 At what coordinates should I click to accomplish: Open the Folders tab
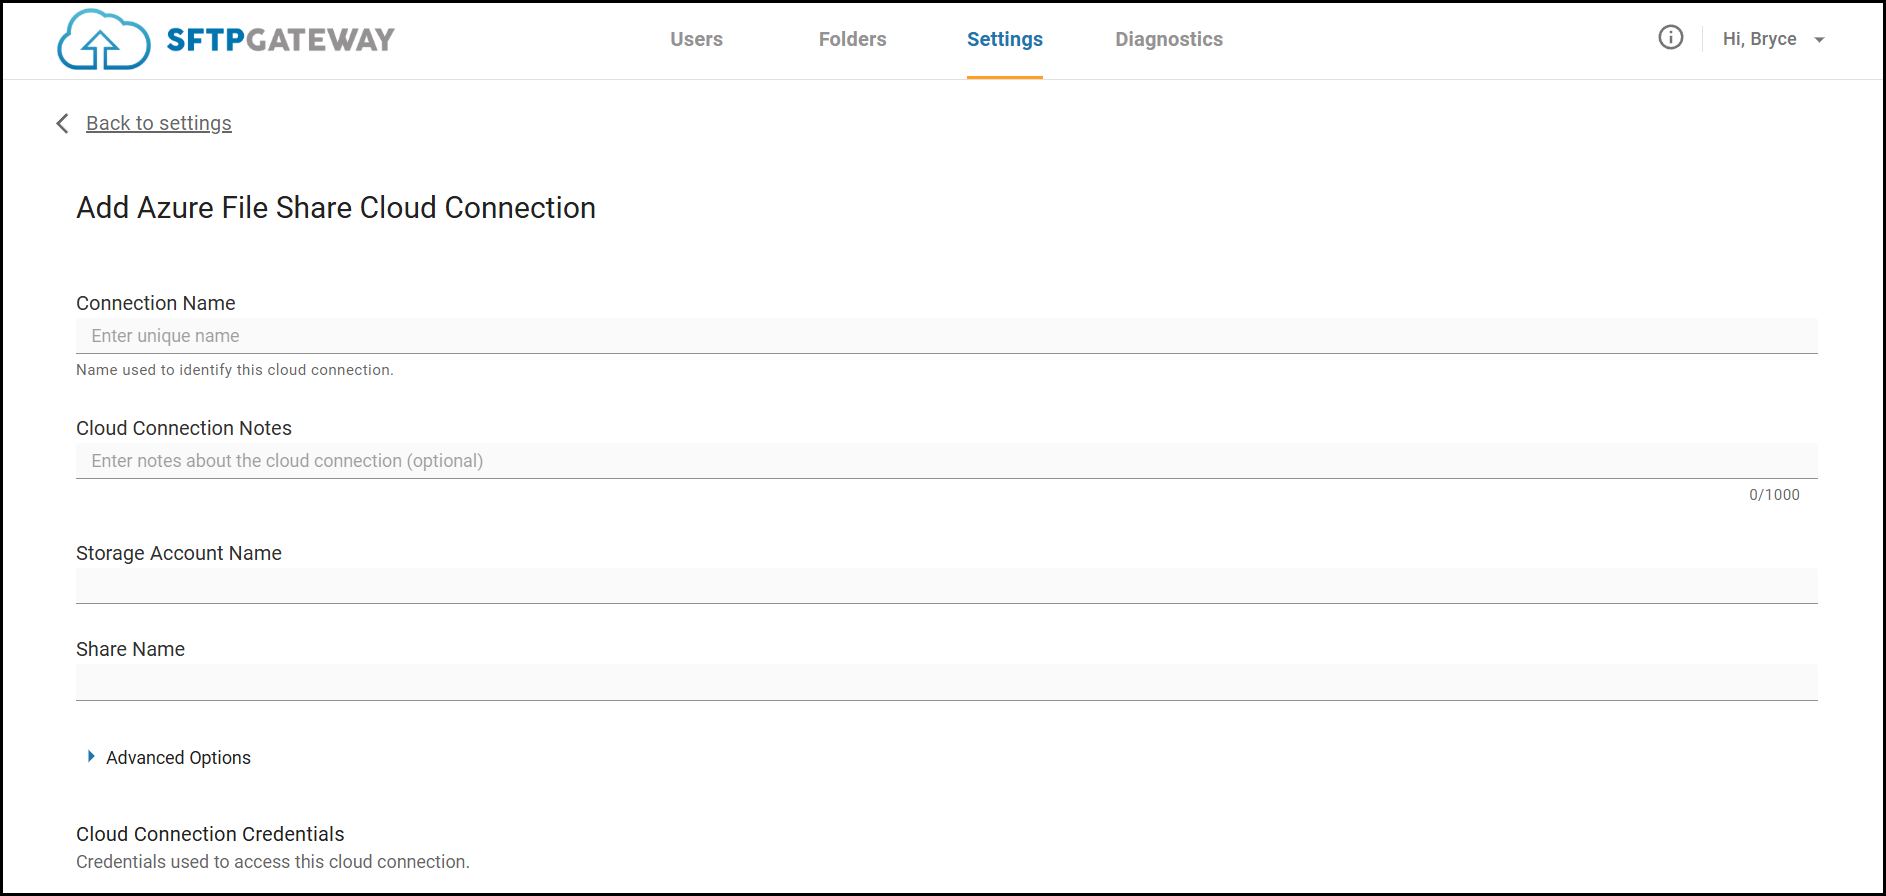(x=852, y=39)
